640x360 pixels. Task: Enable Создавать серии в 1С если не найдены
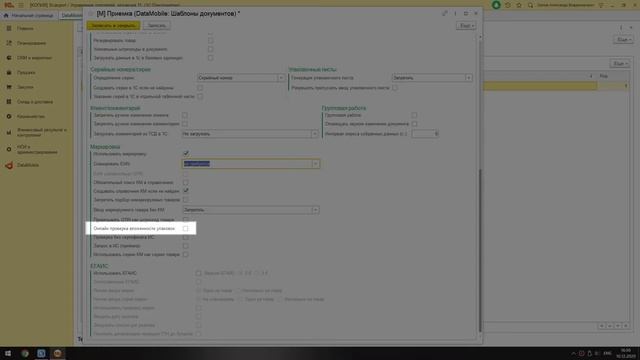[200, 88]
